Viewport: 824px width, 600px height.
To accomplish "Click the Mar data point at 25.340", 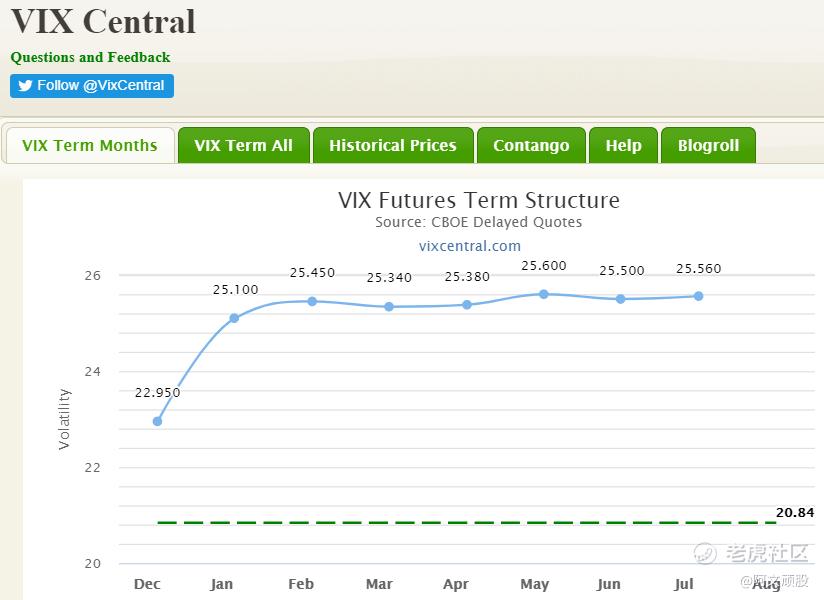I will click(x=389, y=306).
